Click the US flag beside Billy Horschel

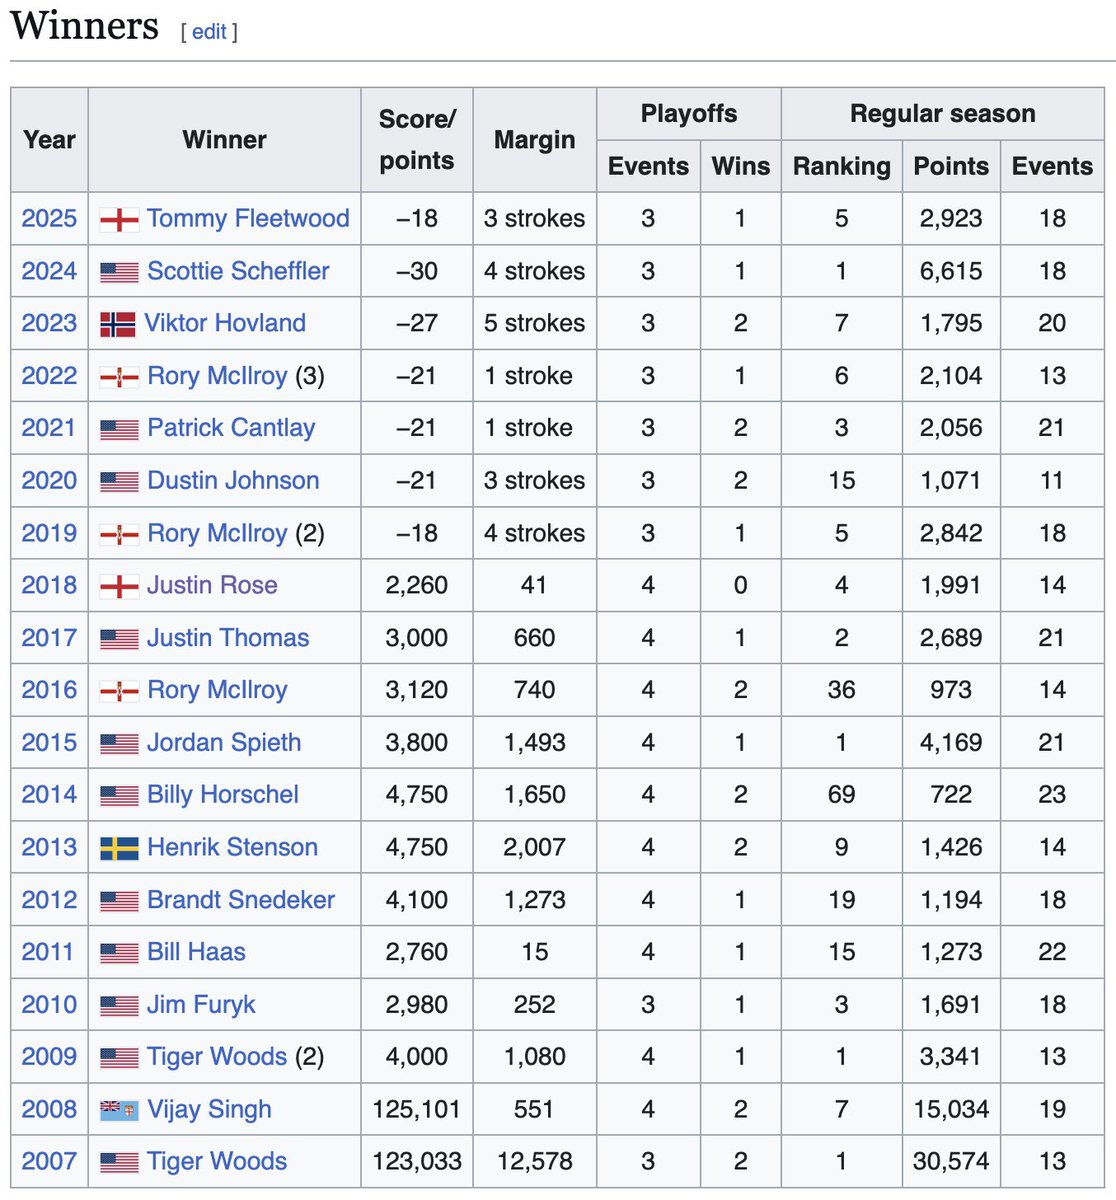119,796
